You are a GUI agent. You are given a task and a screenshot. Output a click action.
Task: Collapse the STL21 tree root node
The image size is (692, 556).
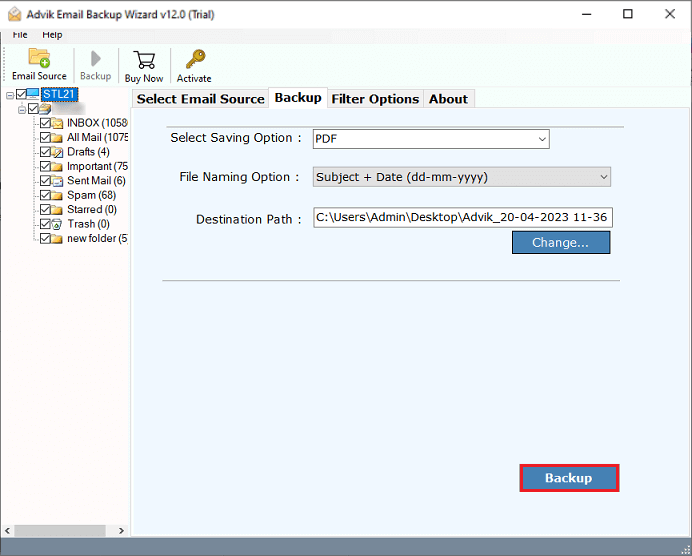point(10,95)
